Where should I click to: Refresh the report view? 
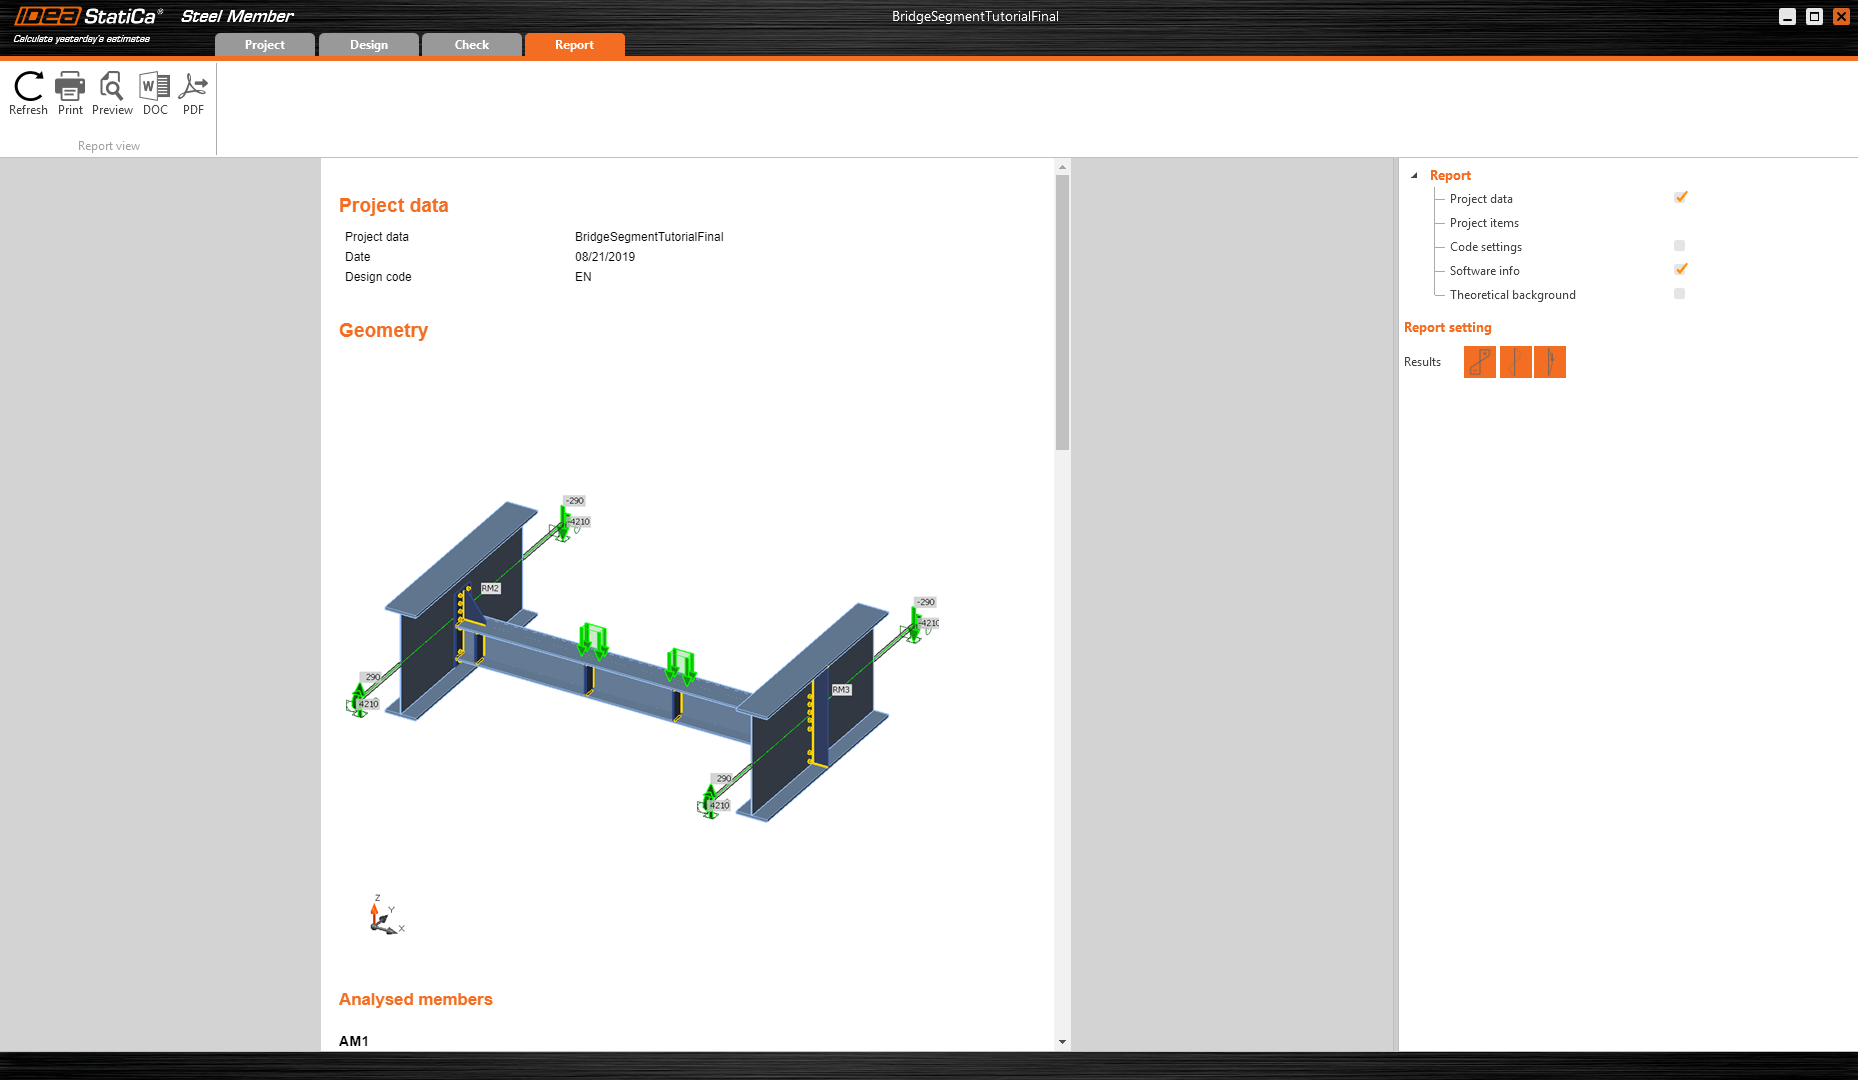pos(28,92)
